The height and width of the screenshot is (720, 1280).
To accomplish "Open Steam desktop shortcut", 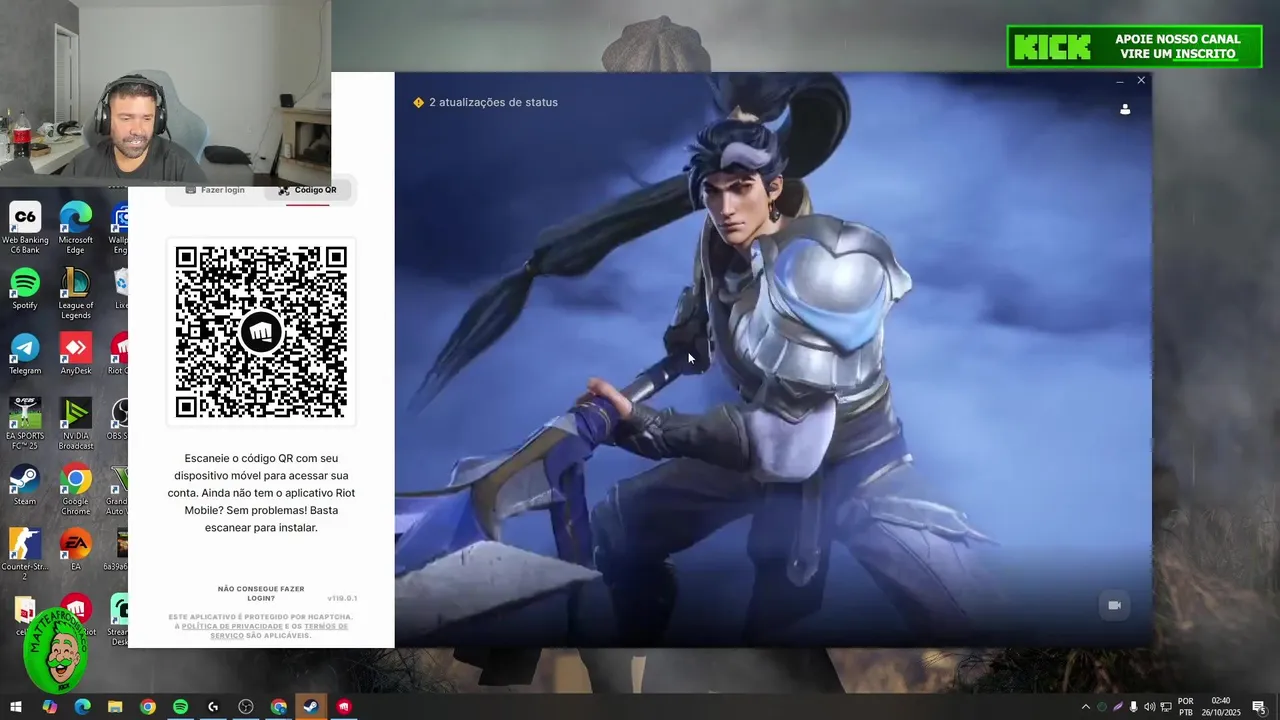I will coord(25,485).
